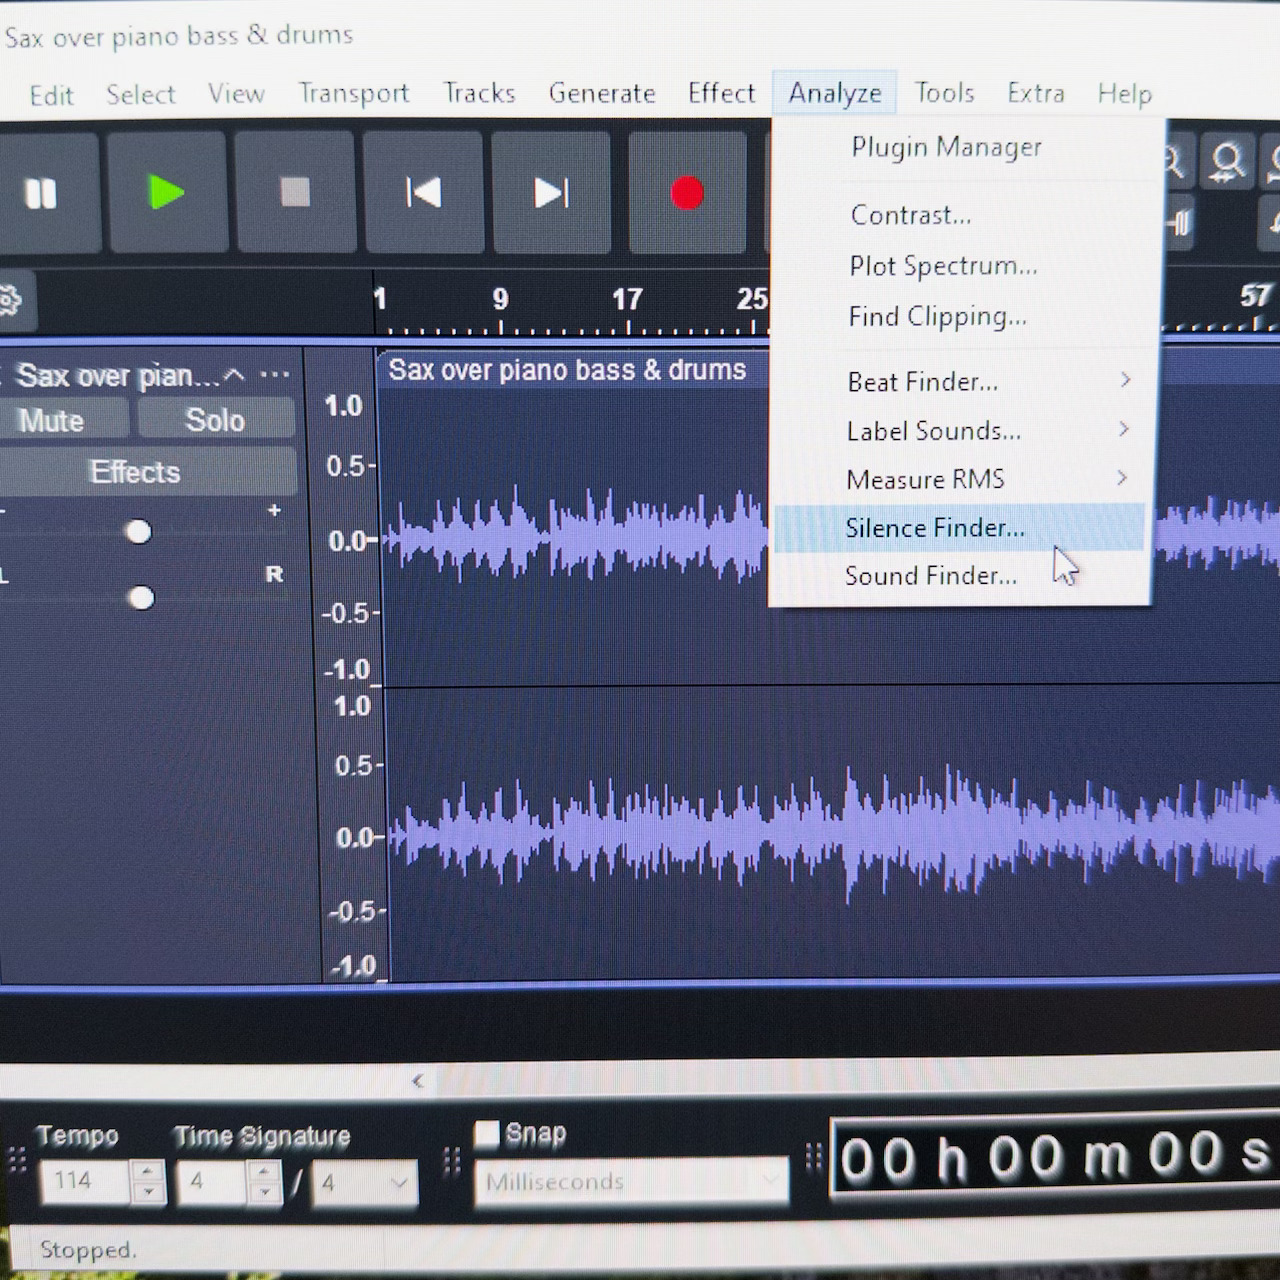This screenshot has height=1280, width=1280.
Task: Skip to start of the project
Action: pos(423,192)
